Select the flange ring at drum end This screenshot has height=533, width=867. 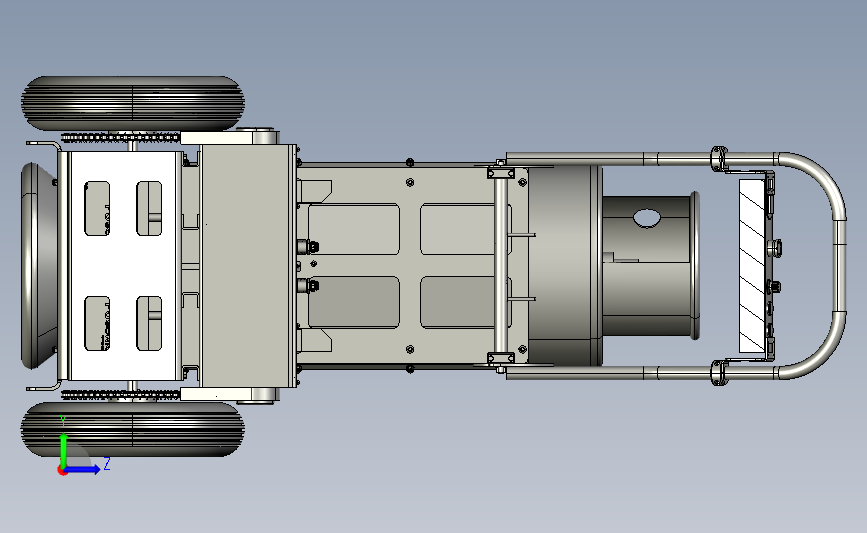tap(695, 265)
